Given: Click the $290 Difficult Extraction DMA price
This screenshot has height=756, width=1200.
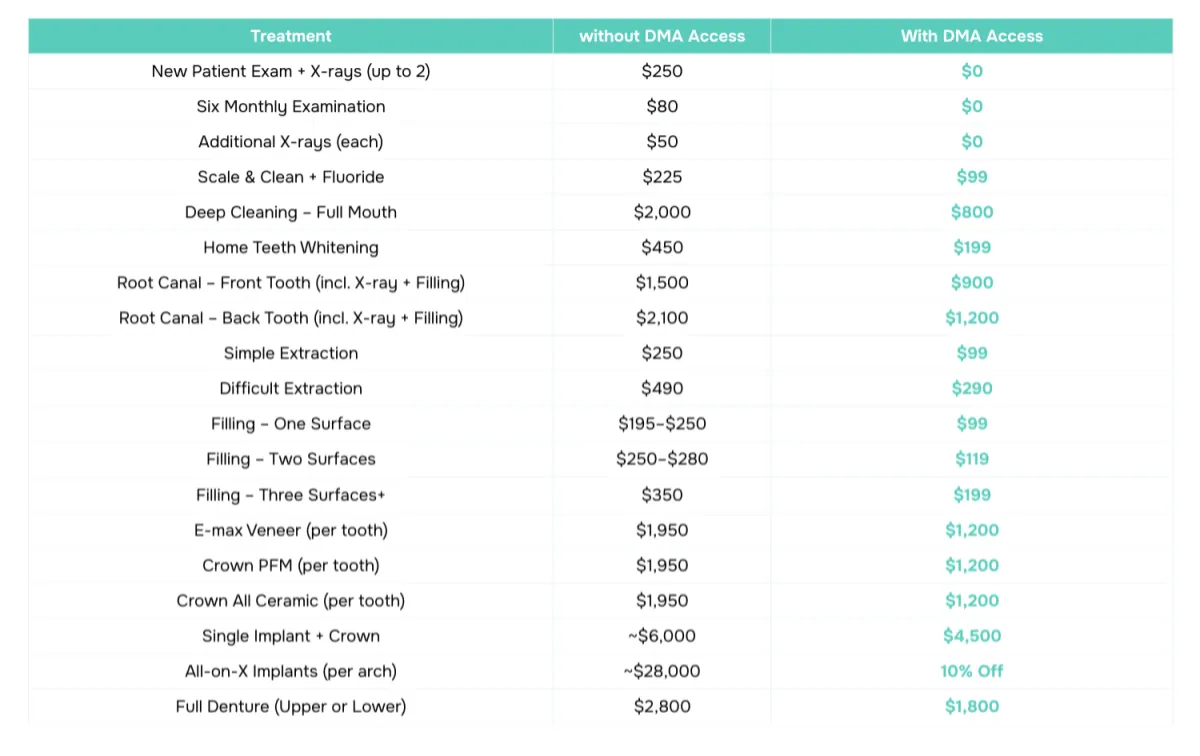Looking at the screenshot, I should point(971,388).
